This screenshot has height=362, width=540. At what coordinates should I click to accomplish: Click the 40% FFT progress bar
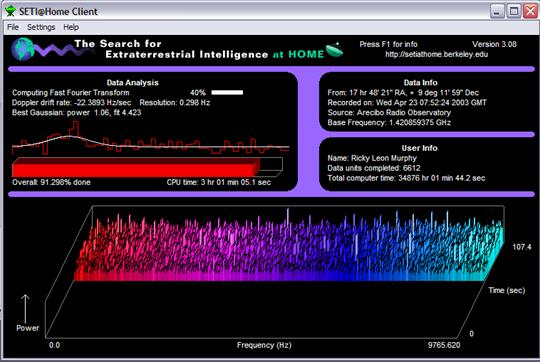(227, 92)
